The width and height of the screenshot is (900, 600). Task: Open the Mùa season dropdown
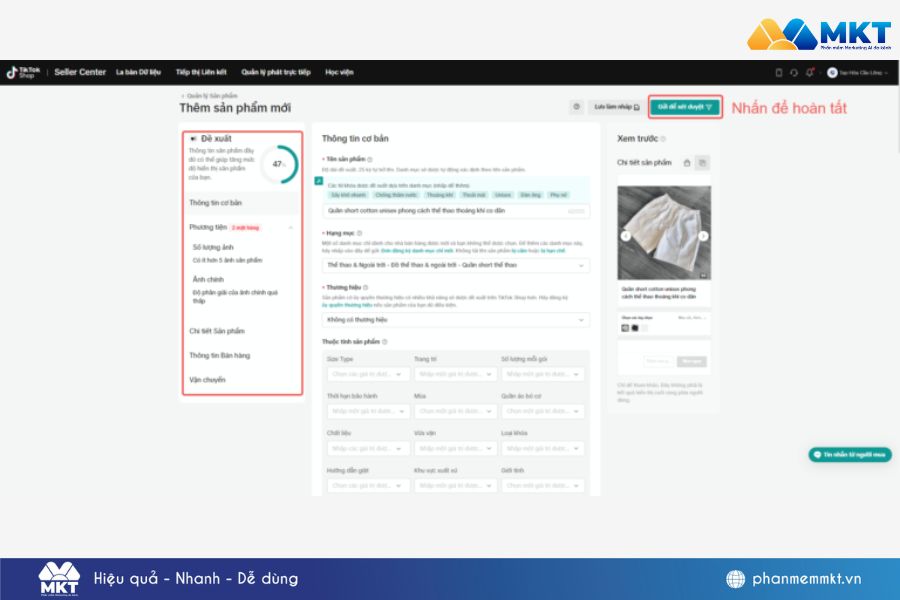[455, 411]
